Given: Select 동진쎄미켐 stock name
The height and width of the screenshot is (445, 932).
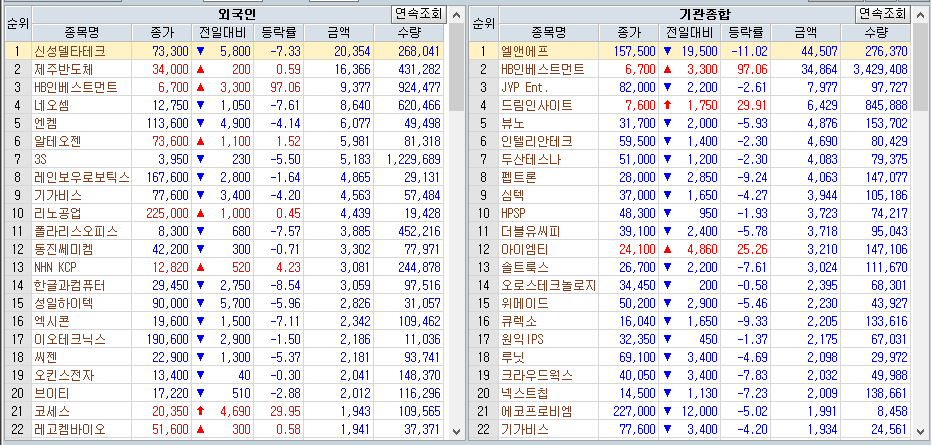Looking at the screenshot, I should click(x=64, y=250).
